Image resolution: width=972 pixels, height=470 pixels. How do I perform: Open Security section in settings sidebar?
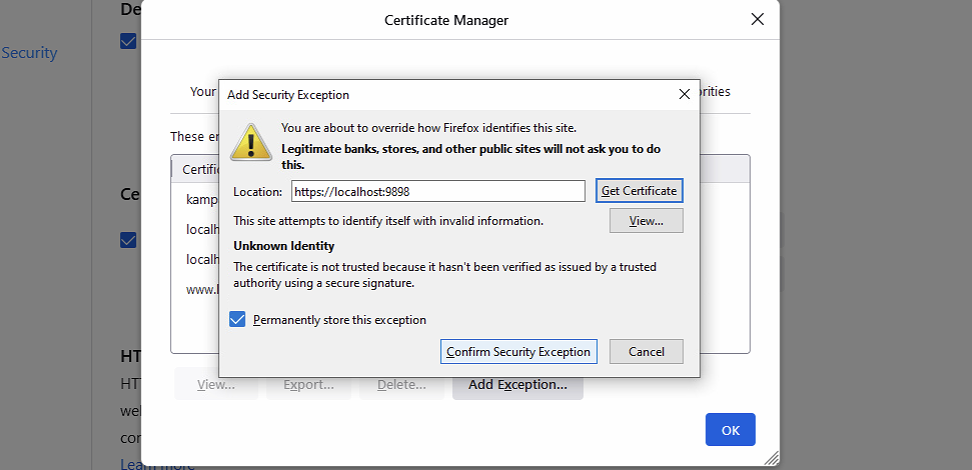point(29,53)
